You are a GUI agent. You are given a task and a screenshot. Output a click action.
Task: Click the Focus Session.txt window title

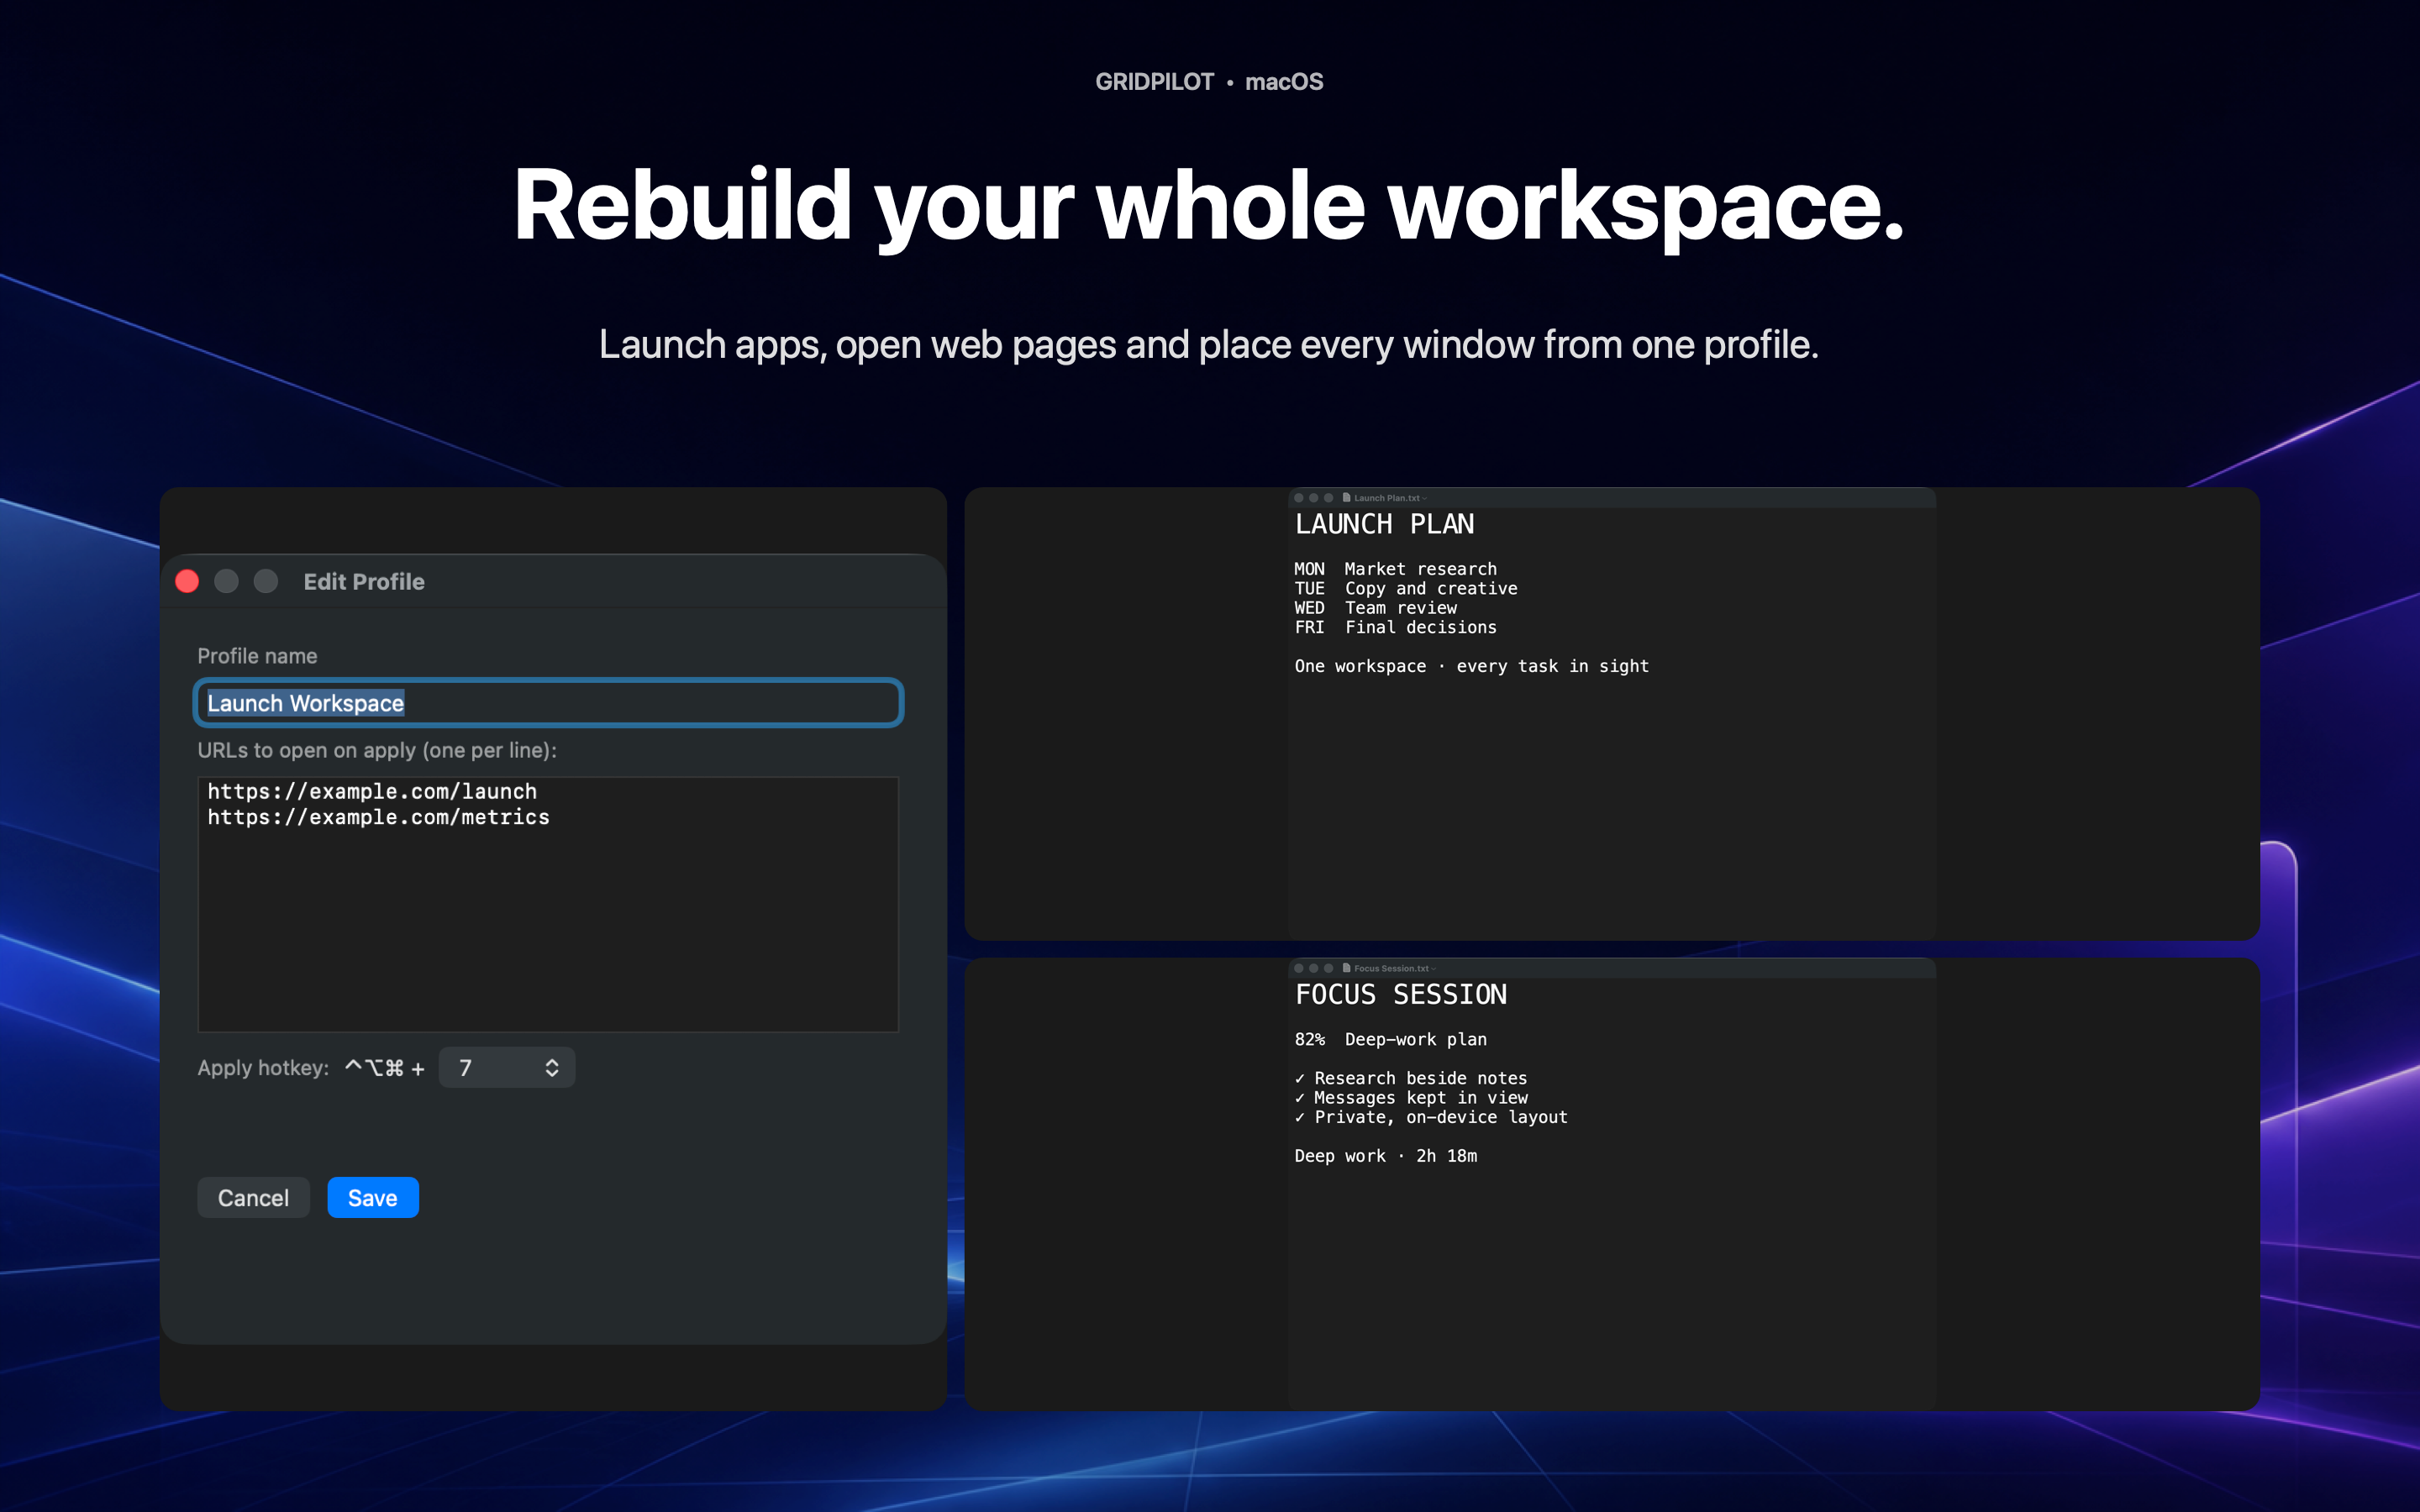[x=1391, y=968]
